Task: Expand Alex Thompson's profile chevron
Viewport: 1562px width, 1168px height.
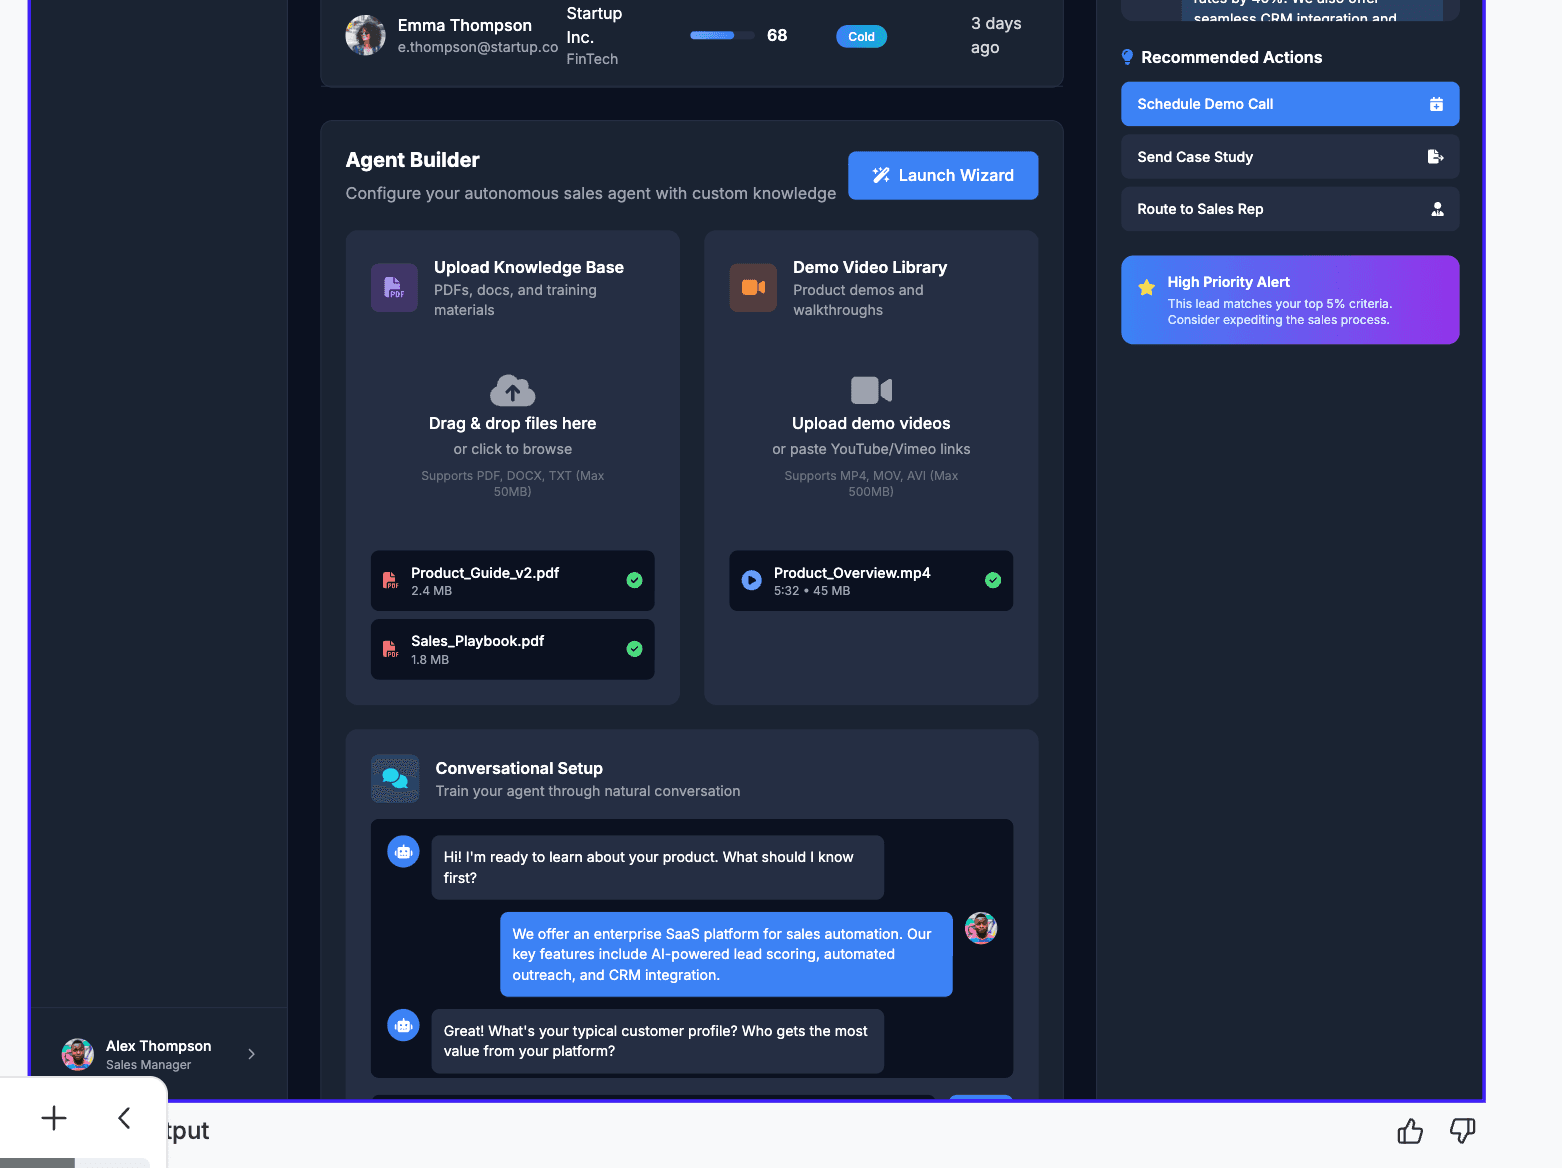Action: pos(252,1054)
